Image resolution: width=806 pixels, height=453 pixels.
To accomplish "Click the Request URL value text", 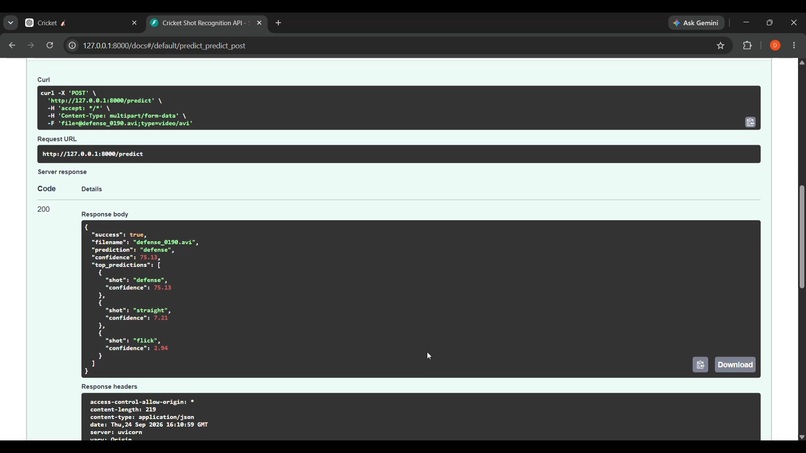I will point(93,154).
